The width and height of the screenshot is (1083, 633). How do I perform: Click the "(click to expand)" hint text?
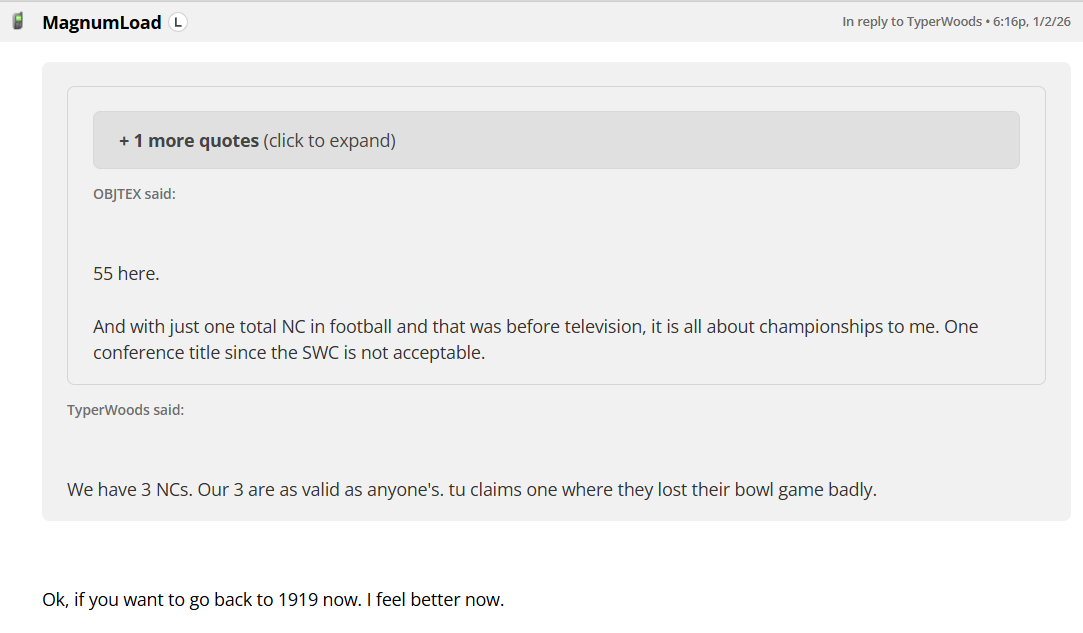click(330, 141)
